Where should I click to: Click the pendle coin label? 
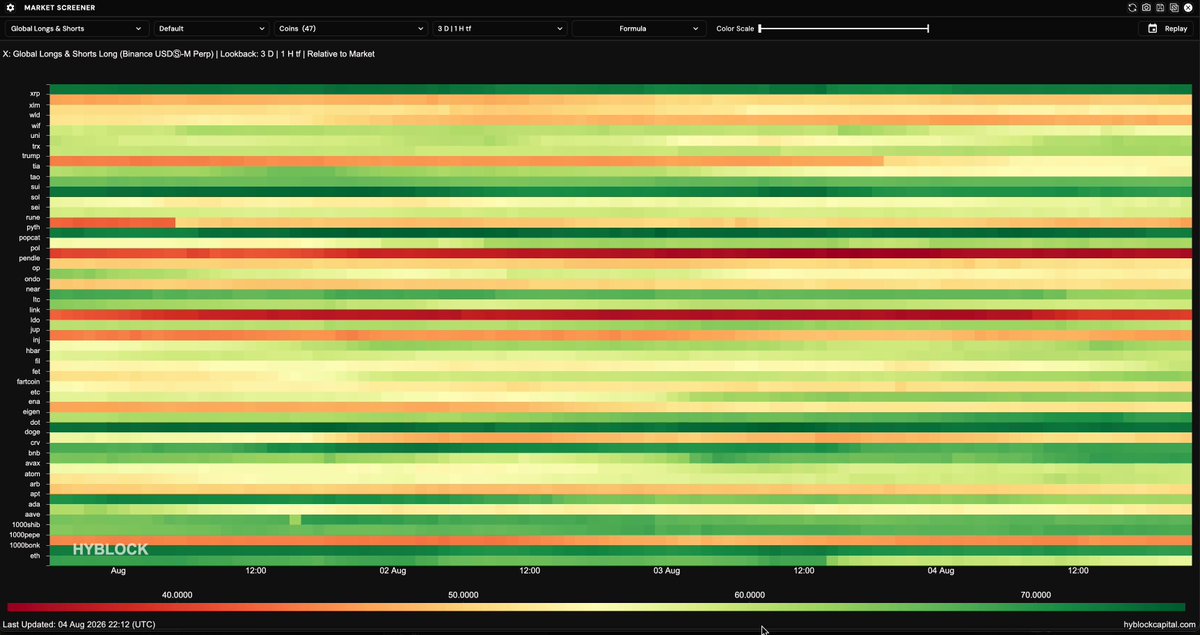tap(29, 258)
